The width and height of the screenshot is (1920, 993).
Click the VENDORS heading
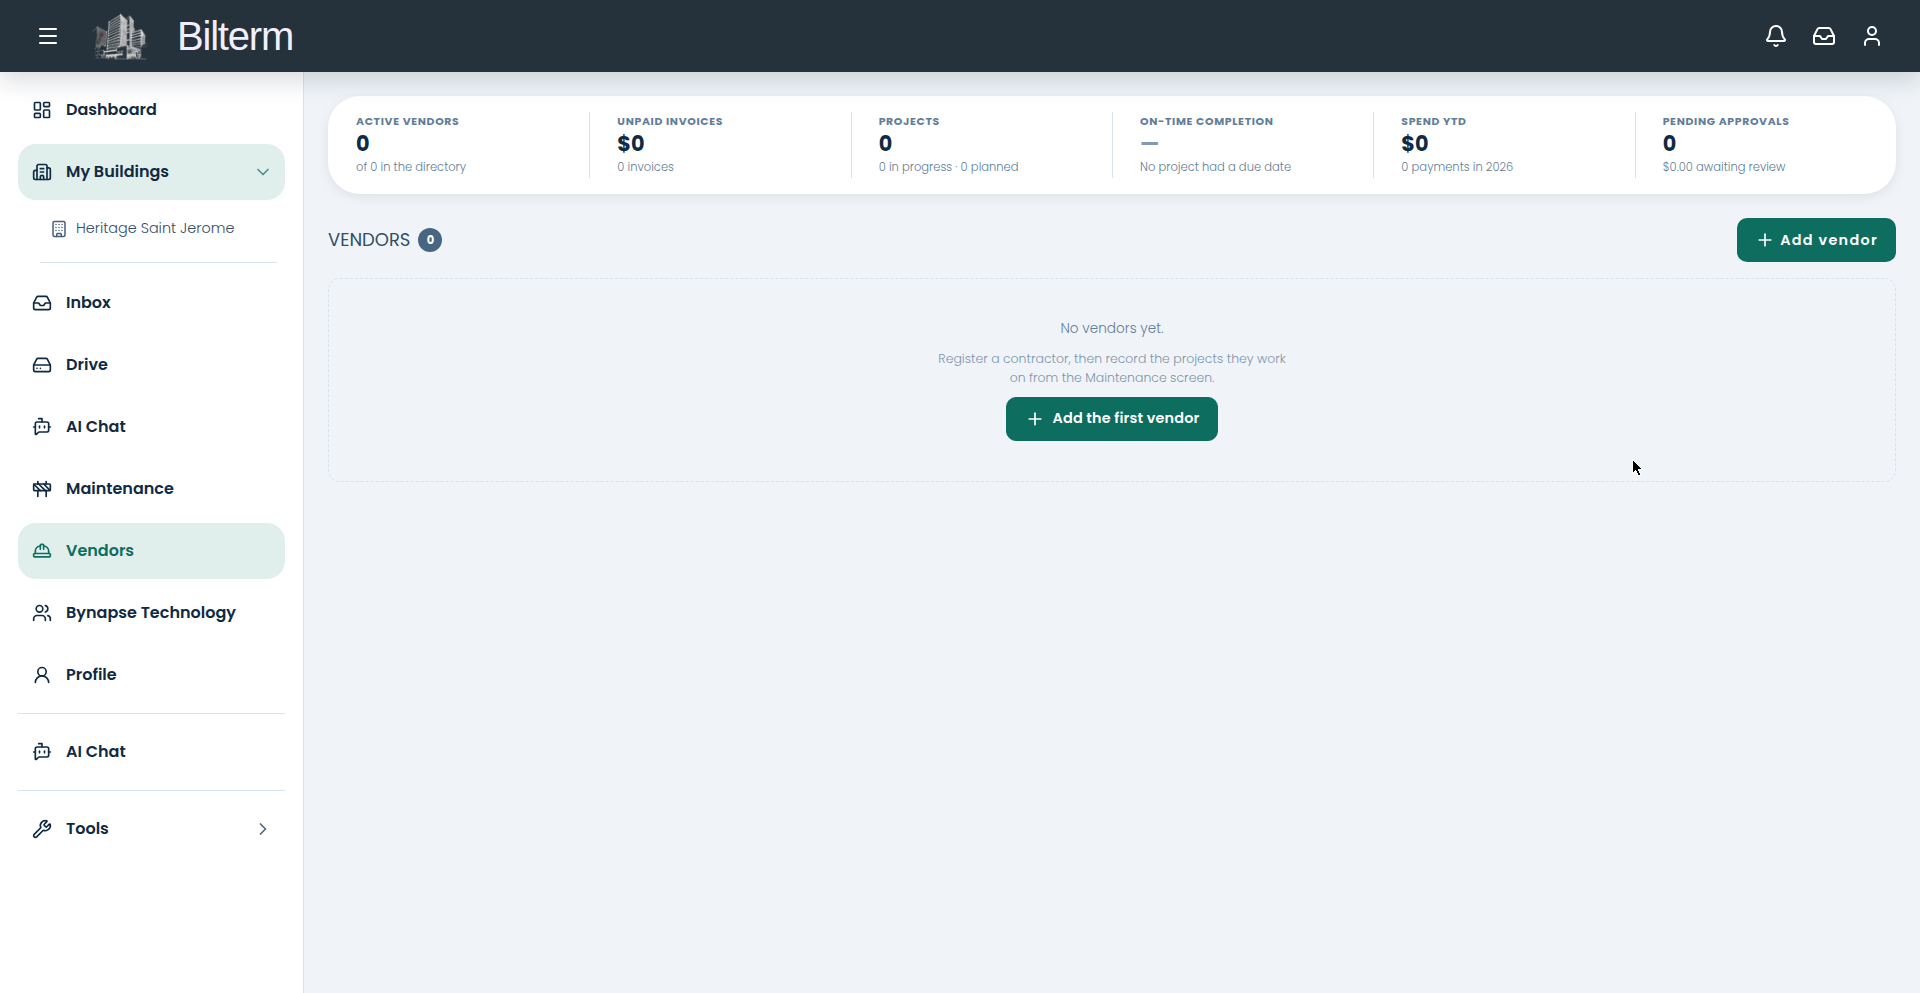[x=369, y=240]
